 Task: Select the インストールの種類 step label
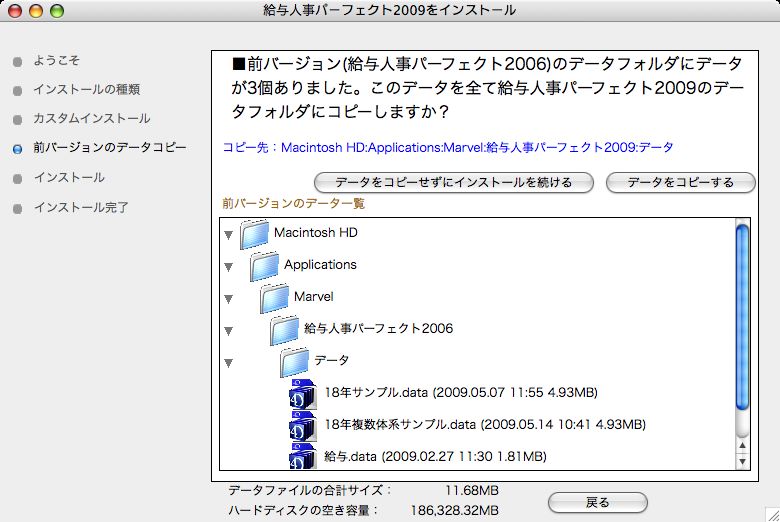[x=87, y=90]
